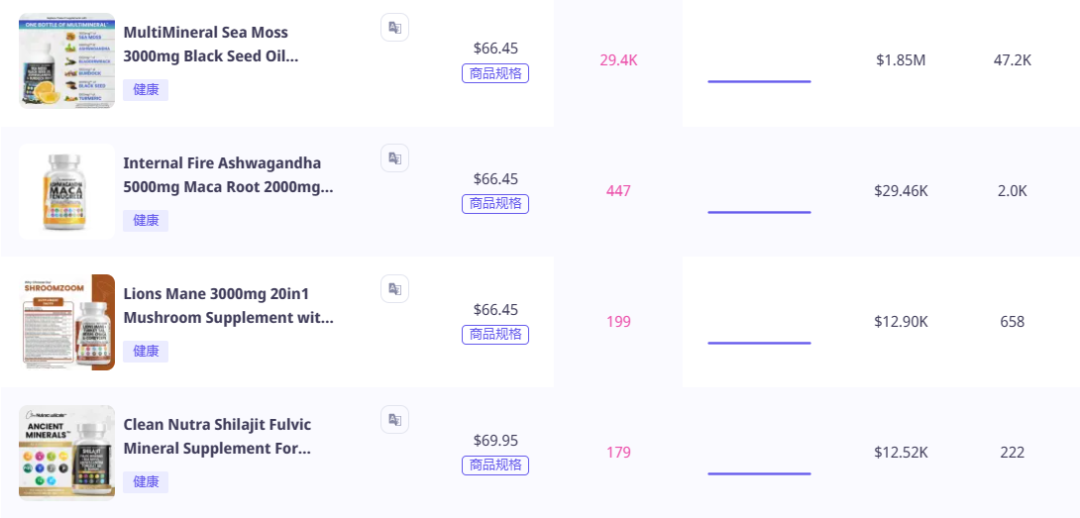The height and width of the screenshot is (518, 1080).
Task: Click 商品规格 button under $69.95 price
Action: click(x=495, y=466)
